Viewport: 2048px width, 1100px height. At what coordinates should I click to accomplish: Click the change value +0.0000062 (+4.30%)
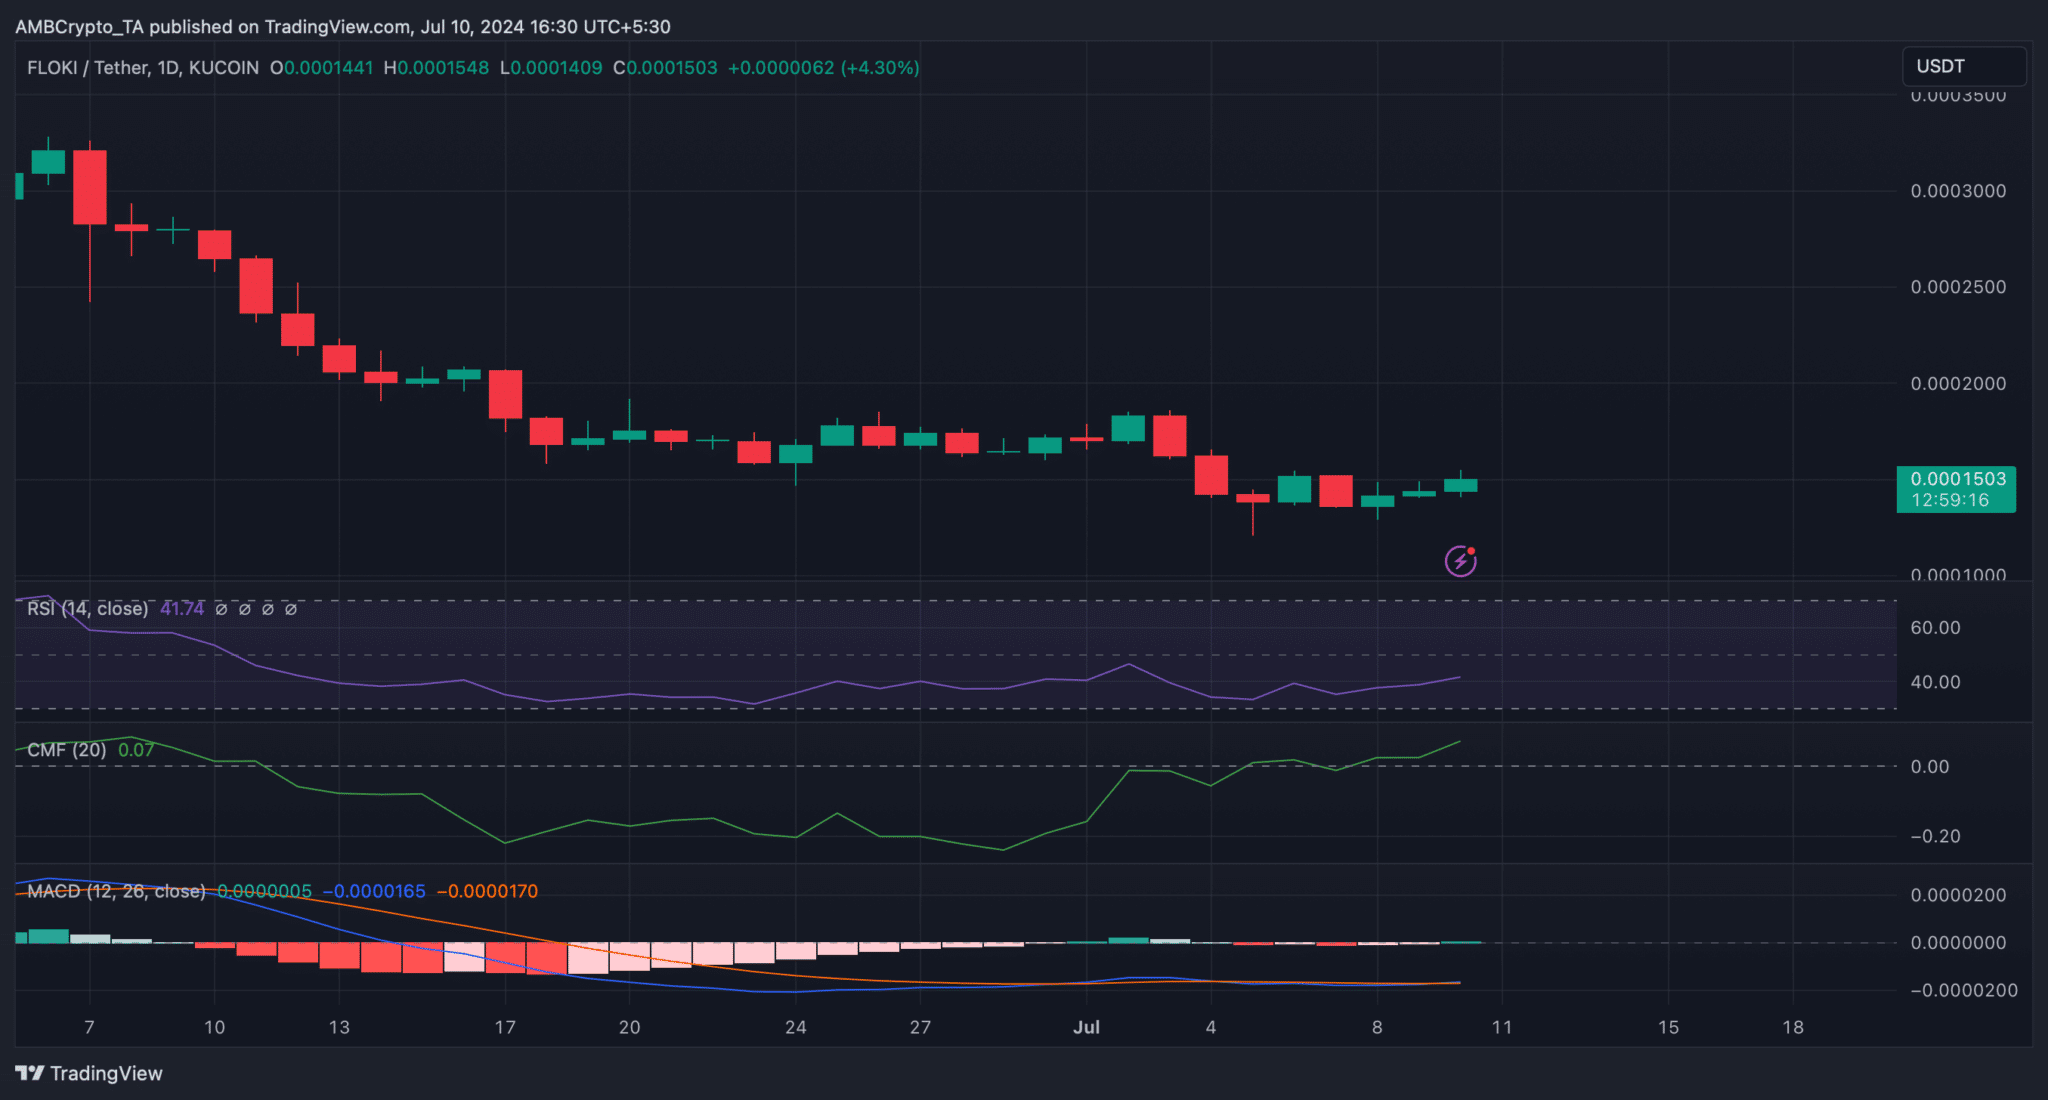824,68
